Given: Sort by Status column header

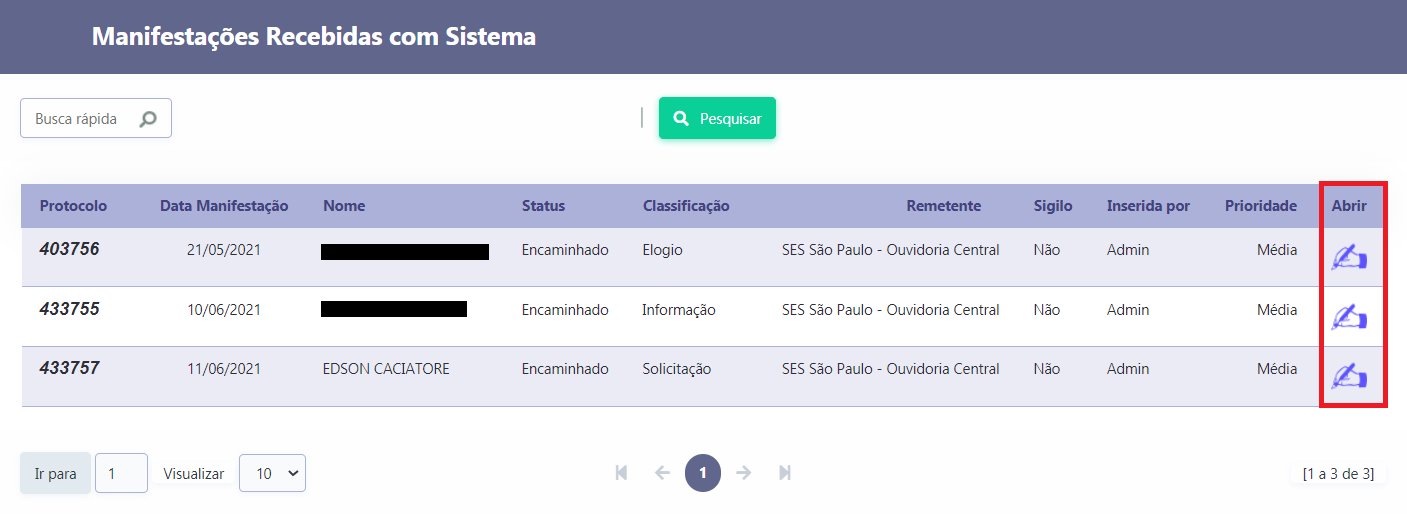Looking at the screenshot, I should pos(543,206).
